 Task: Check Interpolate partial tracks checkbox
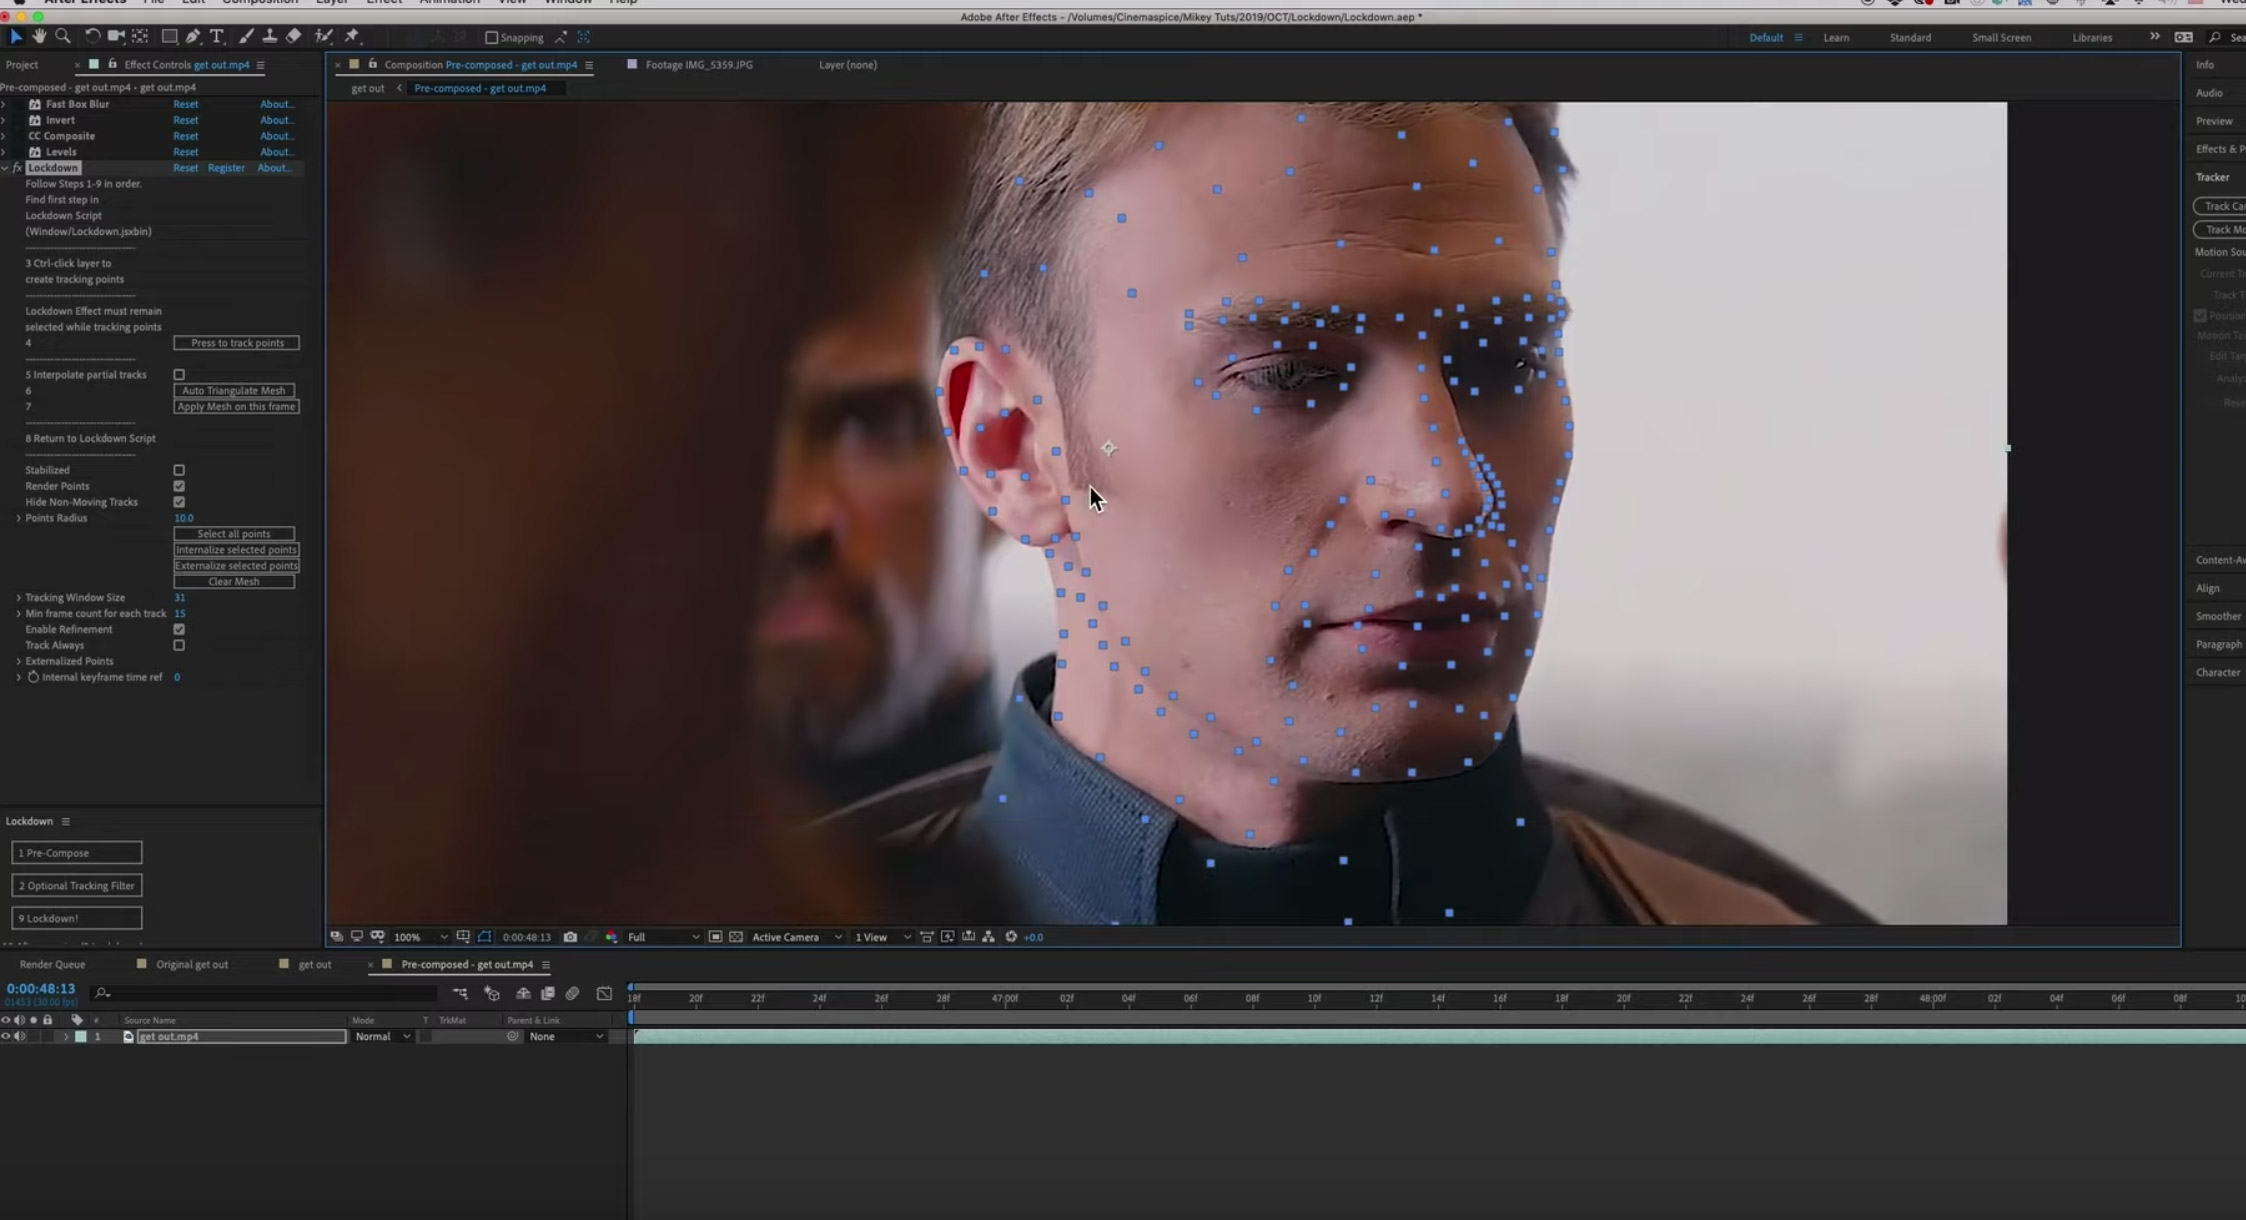pyautogui.click(x=179, y=375)
